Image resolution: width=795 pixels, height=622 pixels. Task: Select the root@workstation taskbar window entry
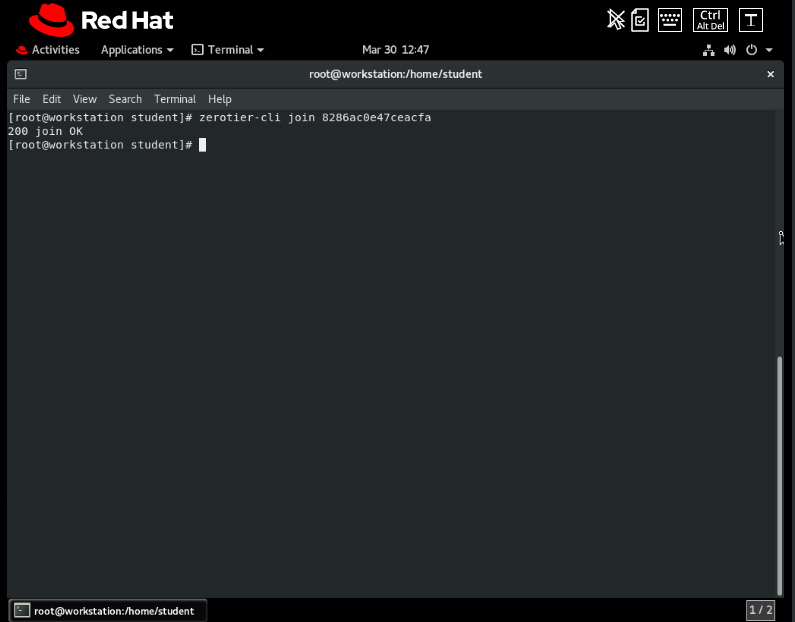pos(108,611)
